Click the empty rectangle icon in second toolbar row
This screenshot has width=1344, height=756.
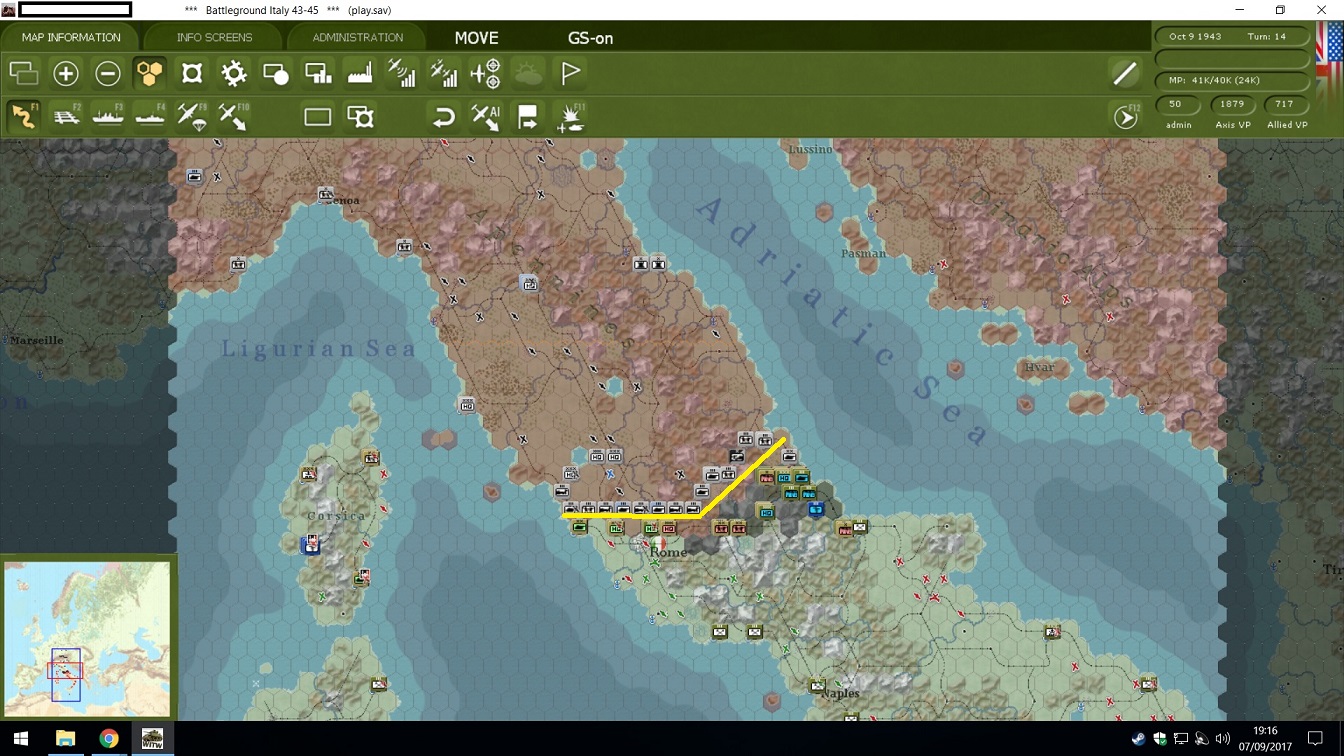318,117
